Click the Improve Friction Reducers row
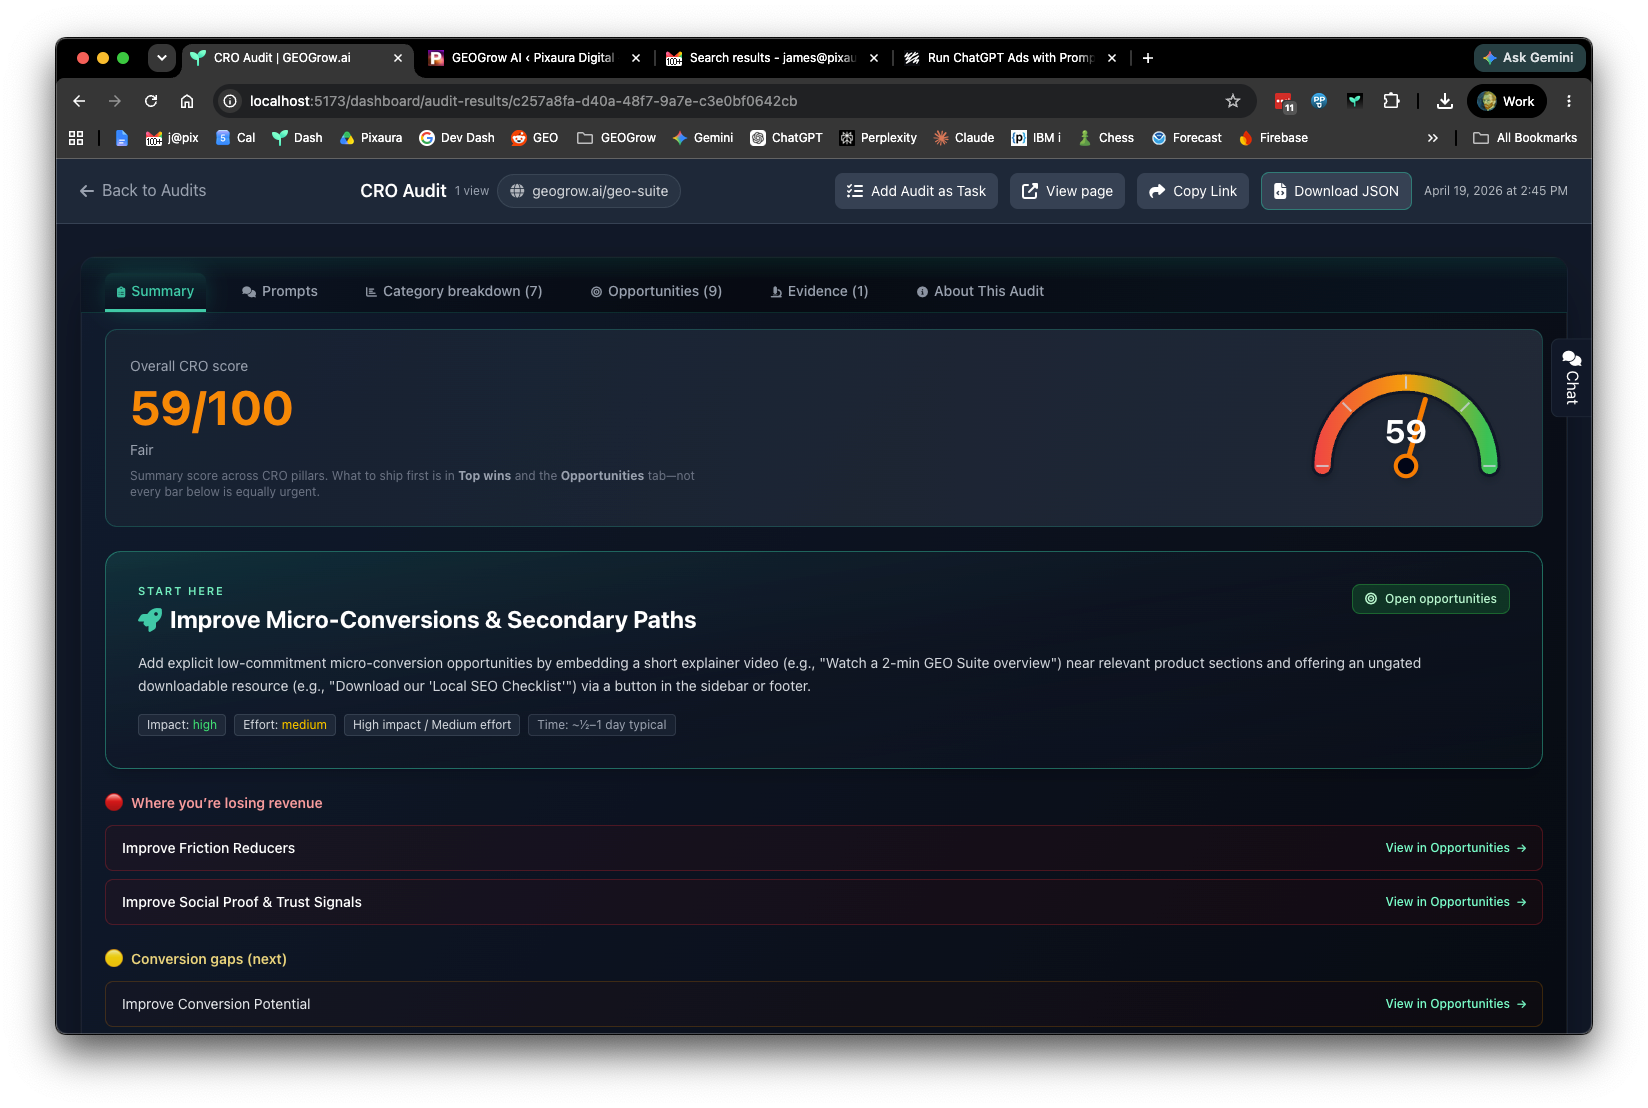 tap(824, 848)
